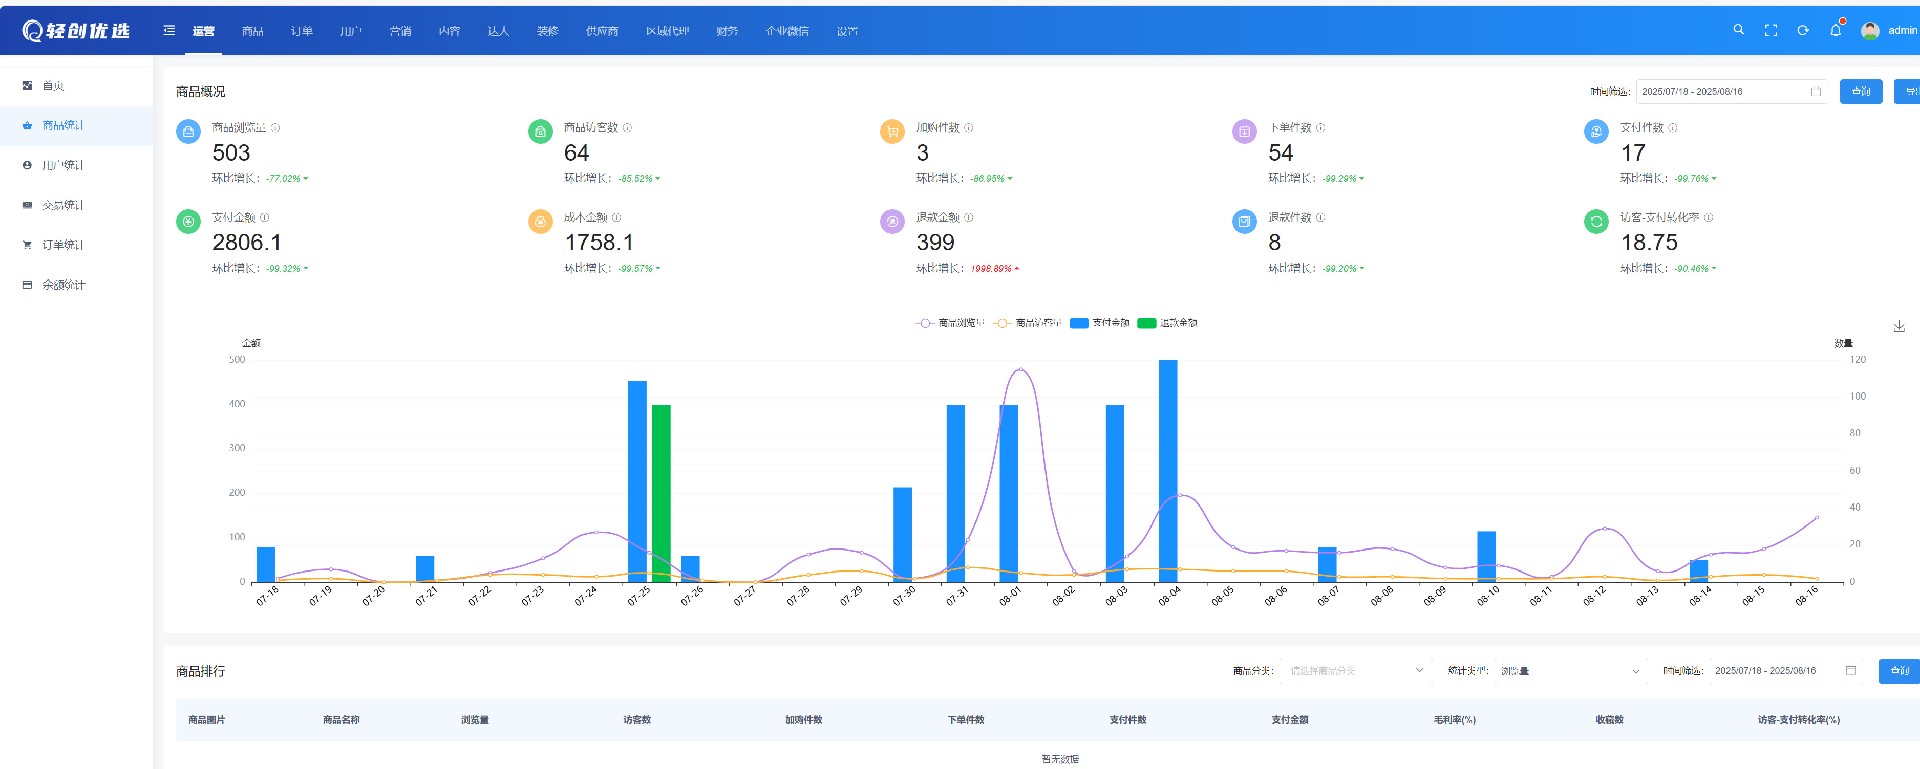Collapse the sidebar with the hamburger icon
Image resolution: width=1920 pixels, height=769 pixels.
click(169, 30)
